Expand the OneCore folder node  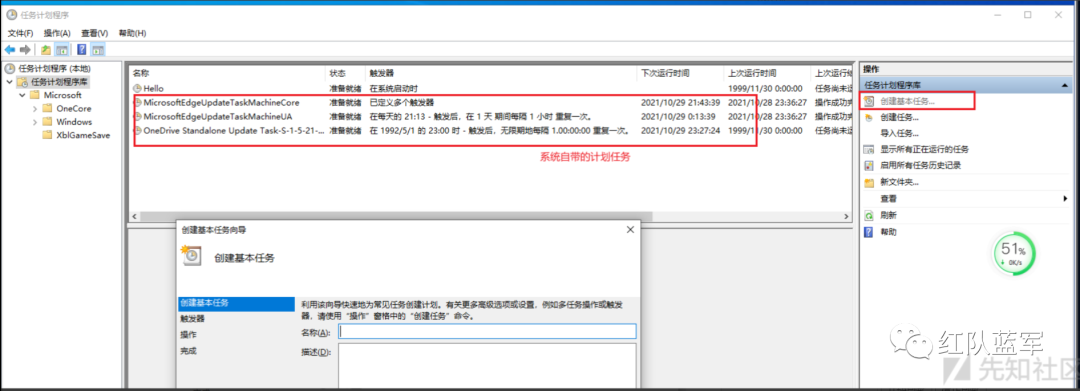point(35,108)
